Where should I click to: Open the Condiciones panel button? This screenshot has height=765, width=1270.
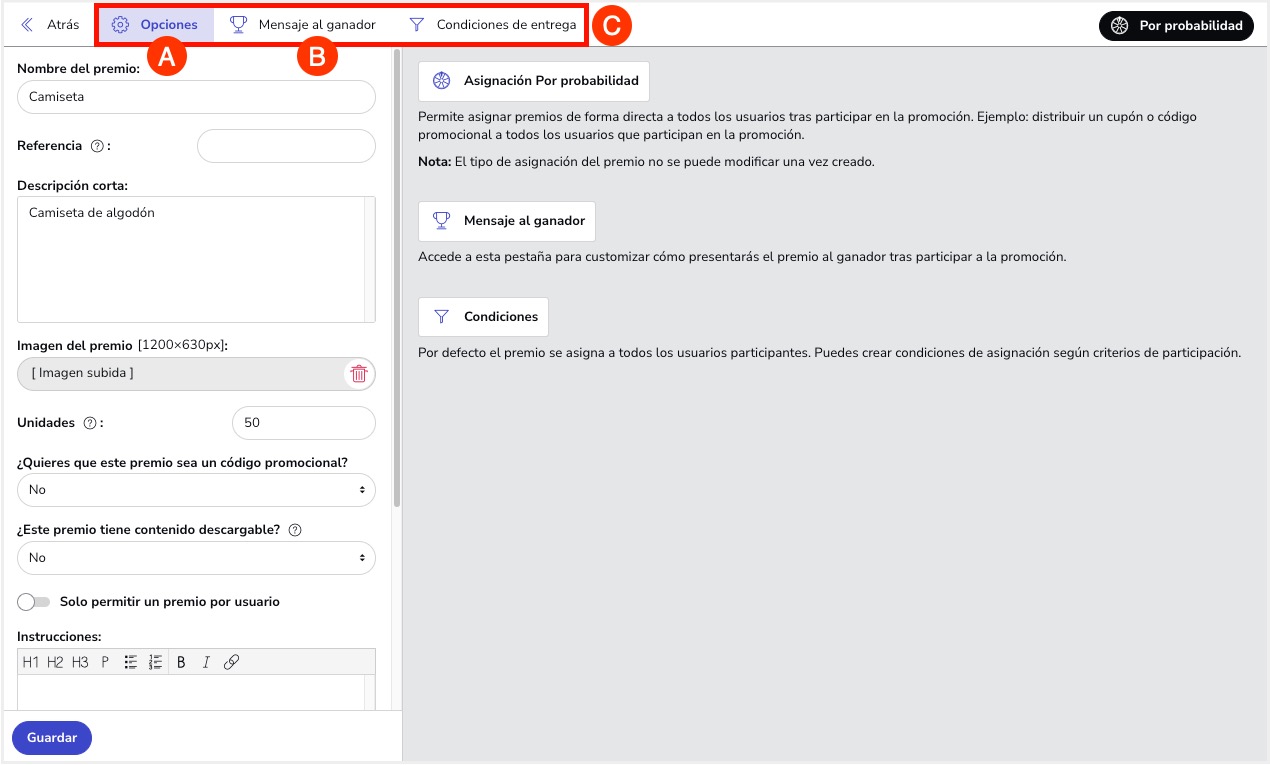coord(483,316)
